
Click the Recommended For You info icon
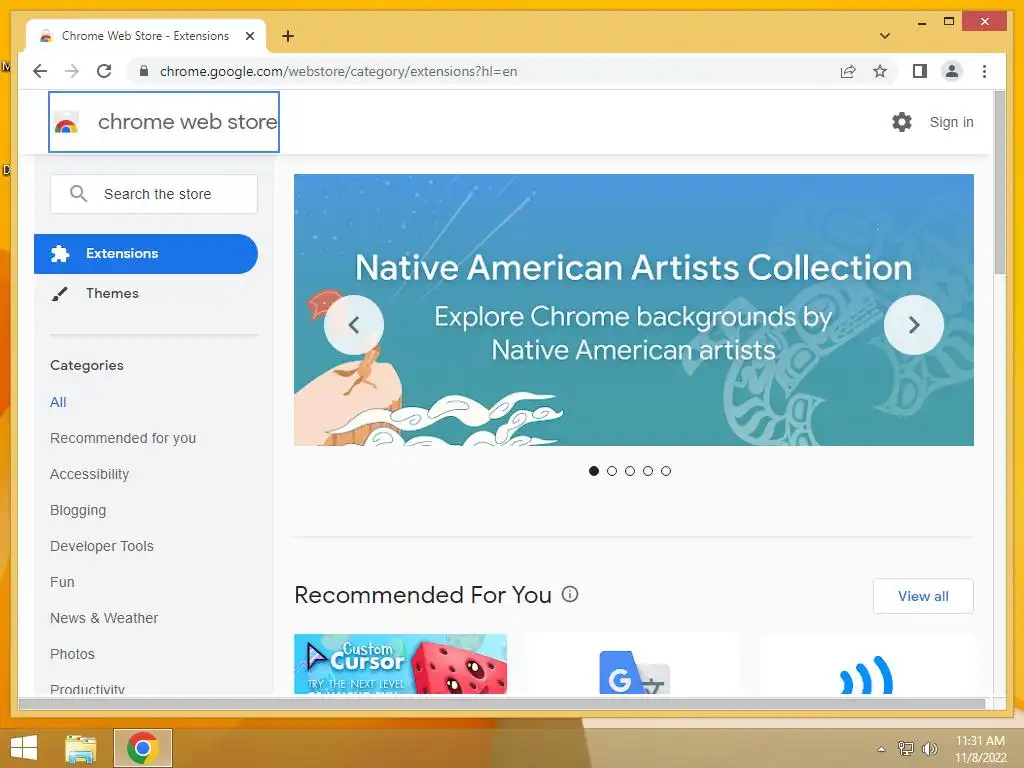tap(570, 594)
